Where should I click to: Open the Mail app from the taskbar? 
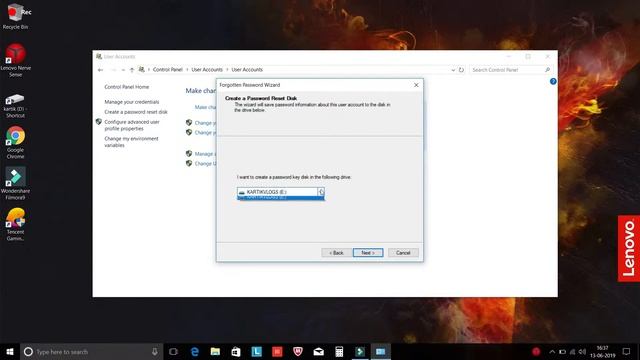click(x=319, y=351)
